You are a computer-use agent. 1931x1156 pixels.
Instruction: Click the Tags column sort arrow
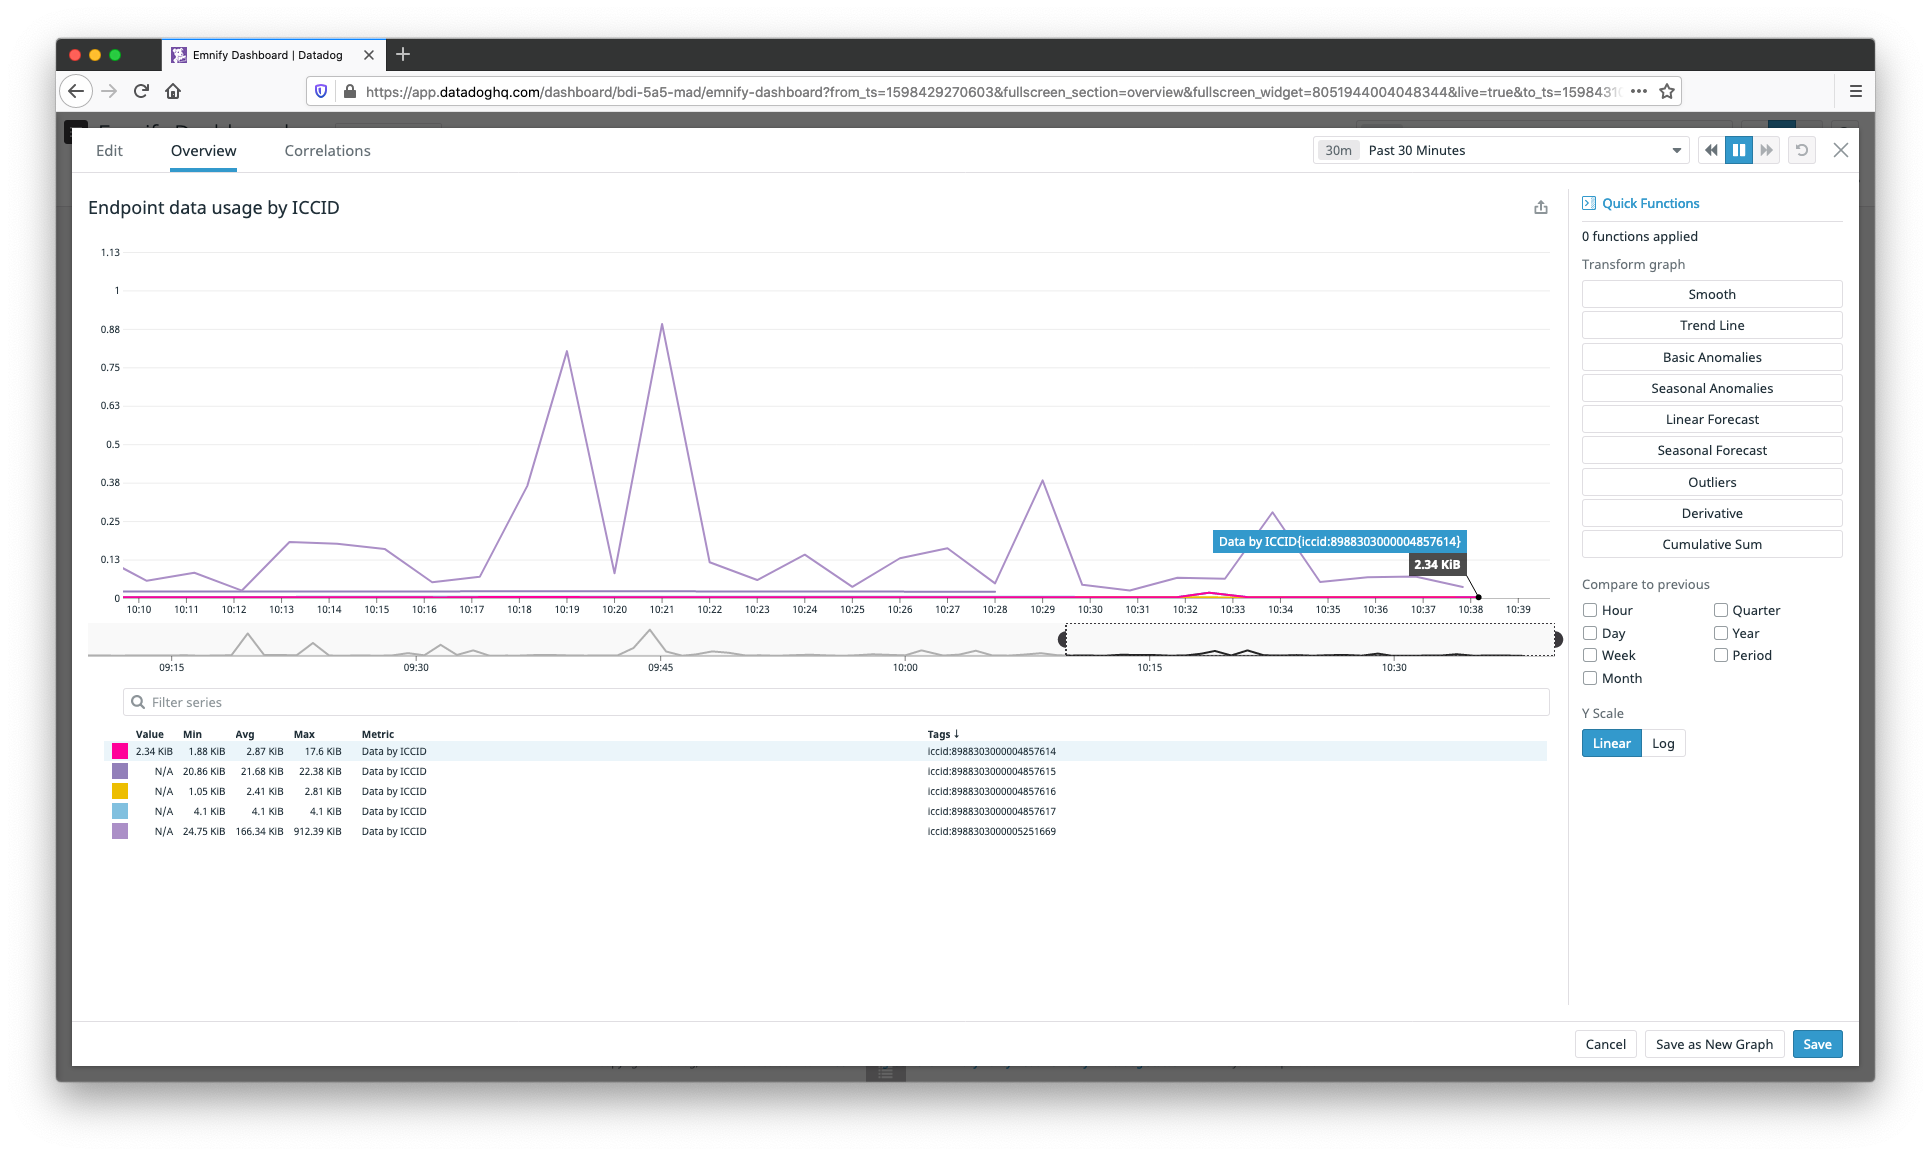[957, 733]
